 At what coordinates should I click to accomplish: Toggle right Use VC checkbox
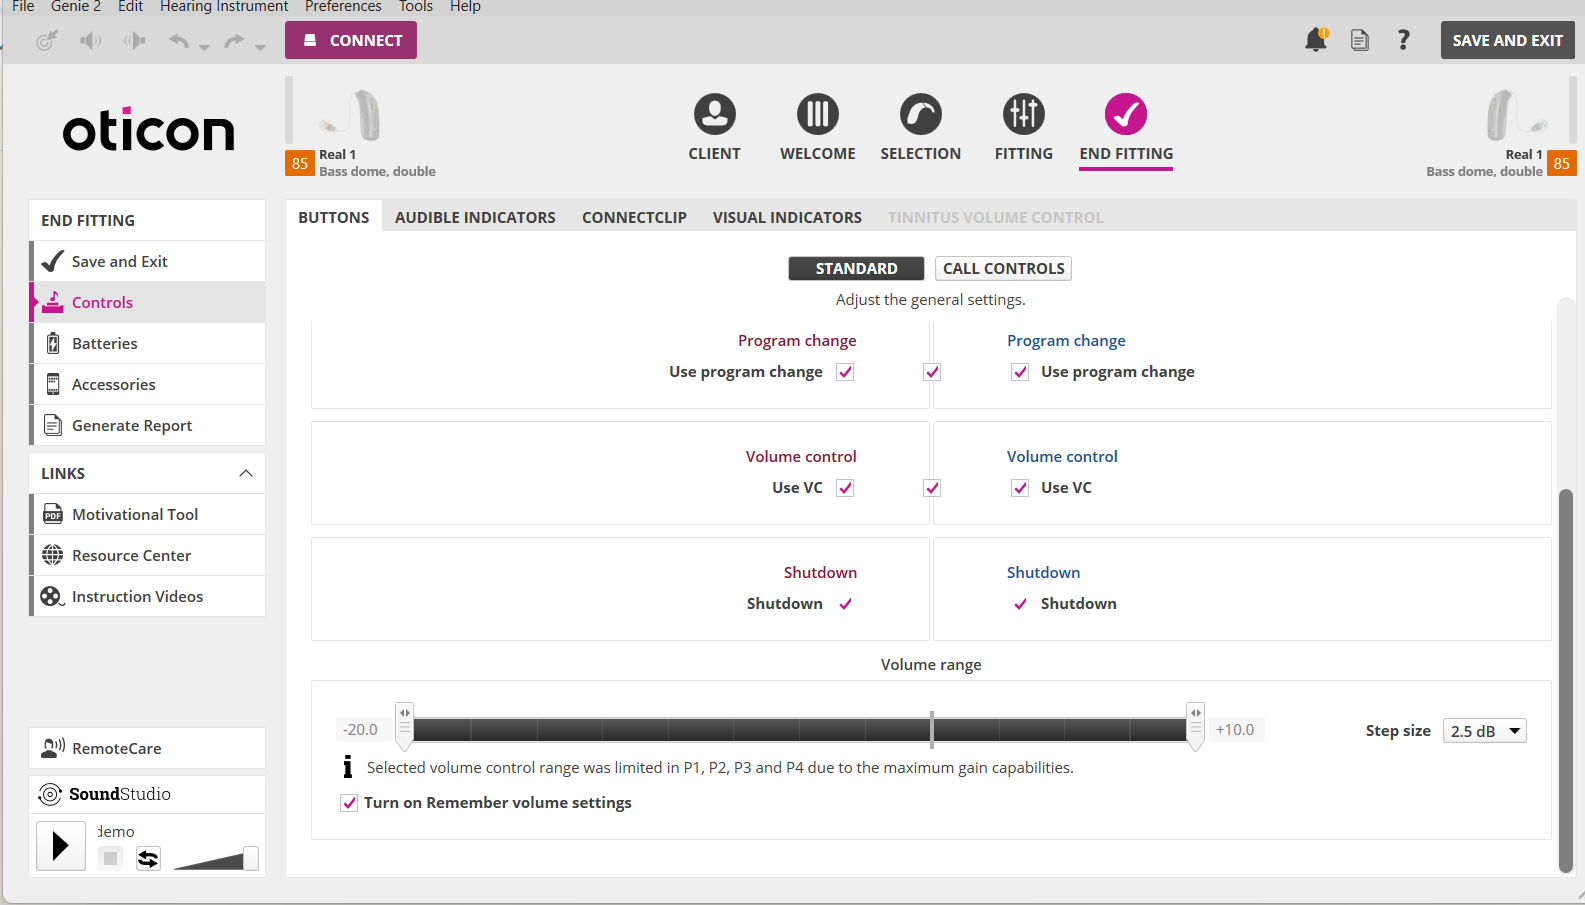point(1020,488)
